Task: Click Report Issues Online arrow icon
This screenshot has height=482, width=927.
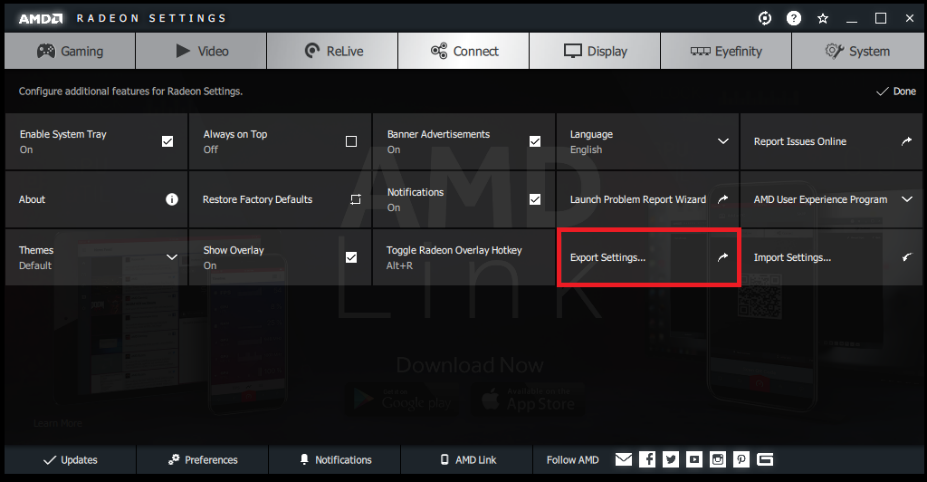Action: tap(906, 141)
